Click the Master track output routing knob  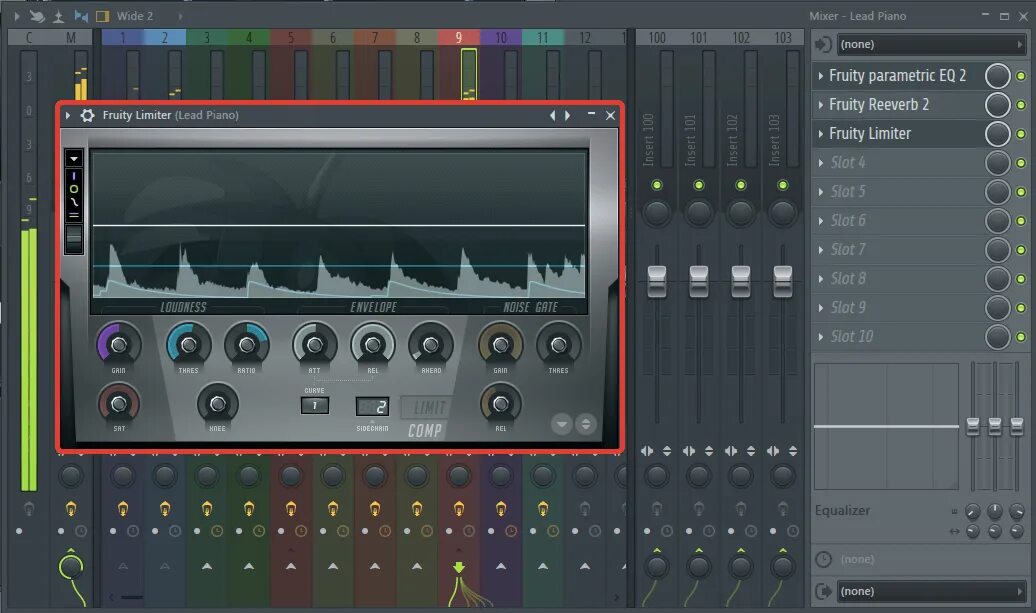[x=71, y=567]
